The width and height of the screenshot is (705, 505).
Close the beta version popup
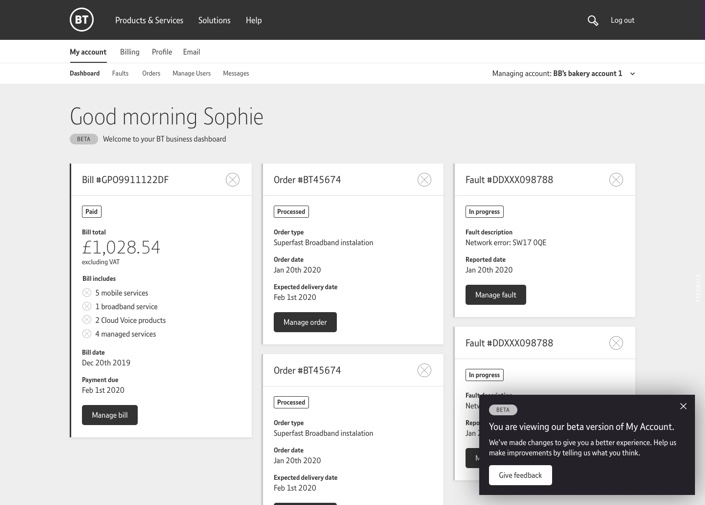[x=683, y=406]
